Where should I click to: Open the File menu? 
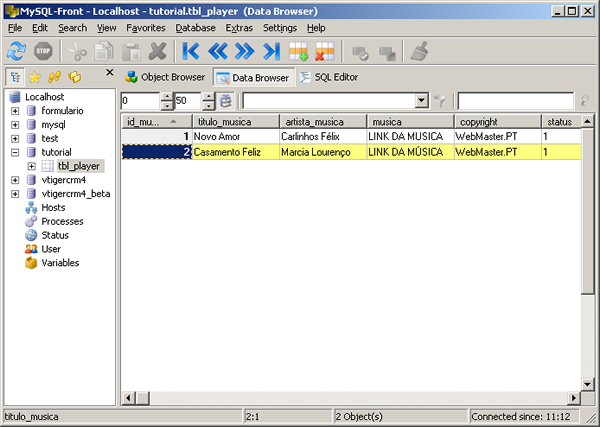tap(15, 28)
